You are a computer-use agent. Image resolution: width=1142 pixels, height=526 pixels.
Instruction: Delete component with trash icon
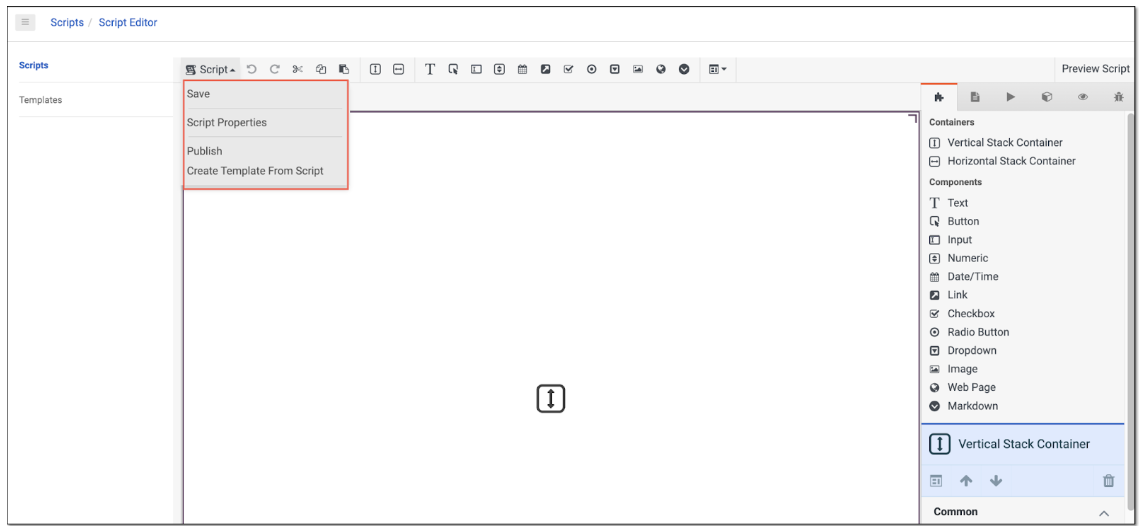click(x=1108, y=481)
